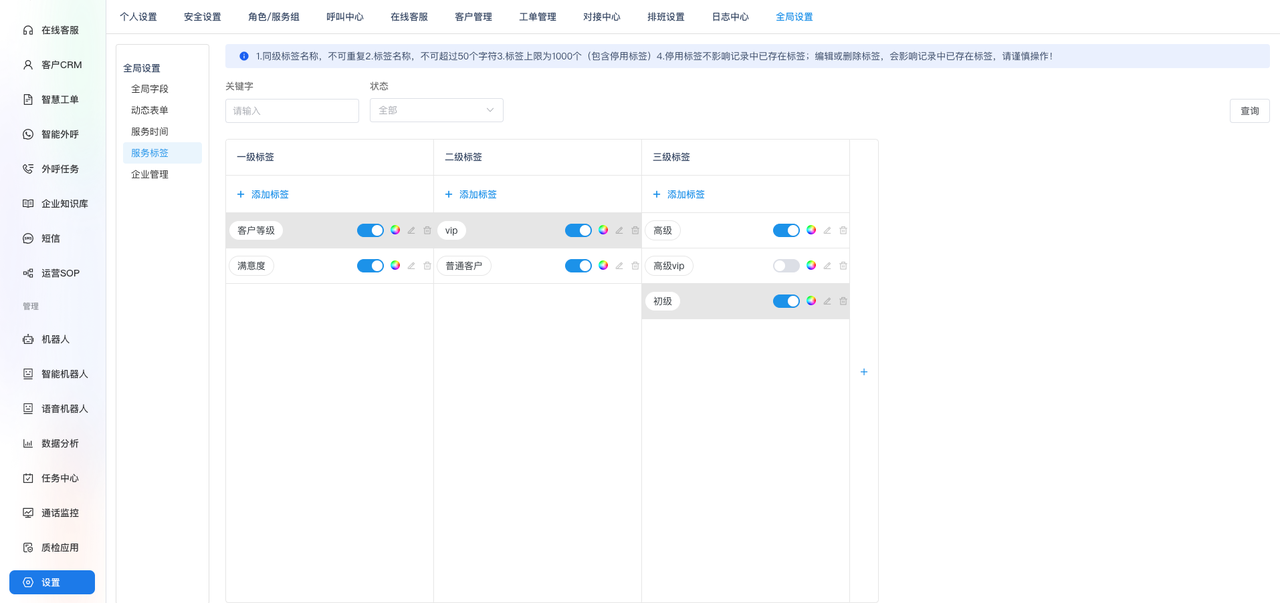Delete the 初级 tag via trash icon
The image size is (1280, 603).
pyautogui.click(x=843, y=301)
